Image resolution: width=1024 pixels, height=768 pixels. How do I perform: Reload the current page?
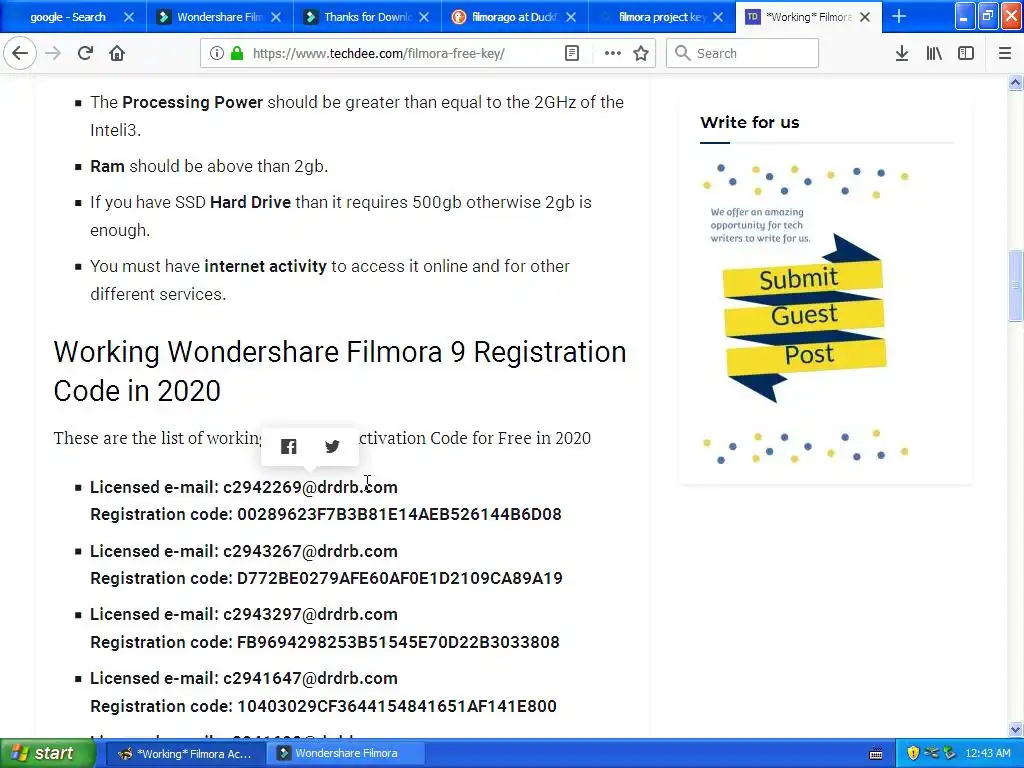[x=85, y=53]
